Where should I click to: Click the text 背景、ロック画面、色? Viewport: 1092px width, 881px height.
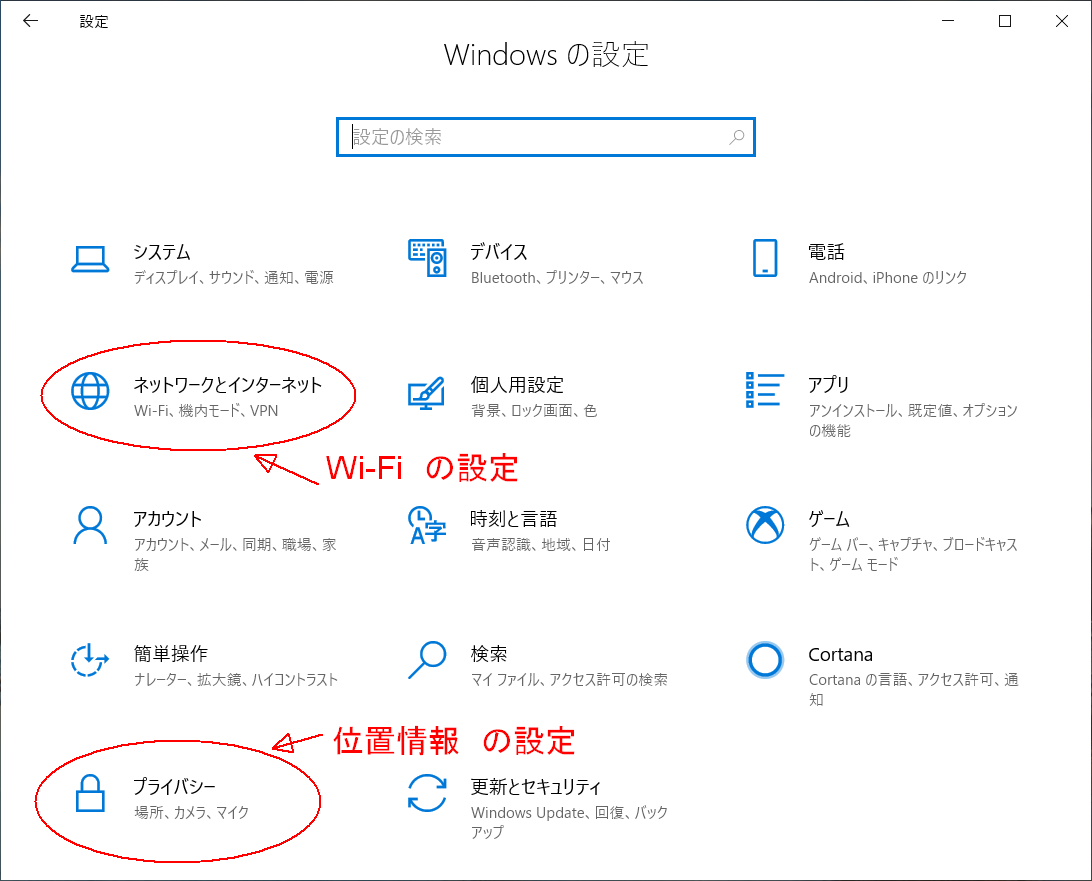534,411
